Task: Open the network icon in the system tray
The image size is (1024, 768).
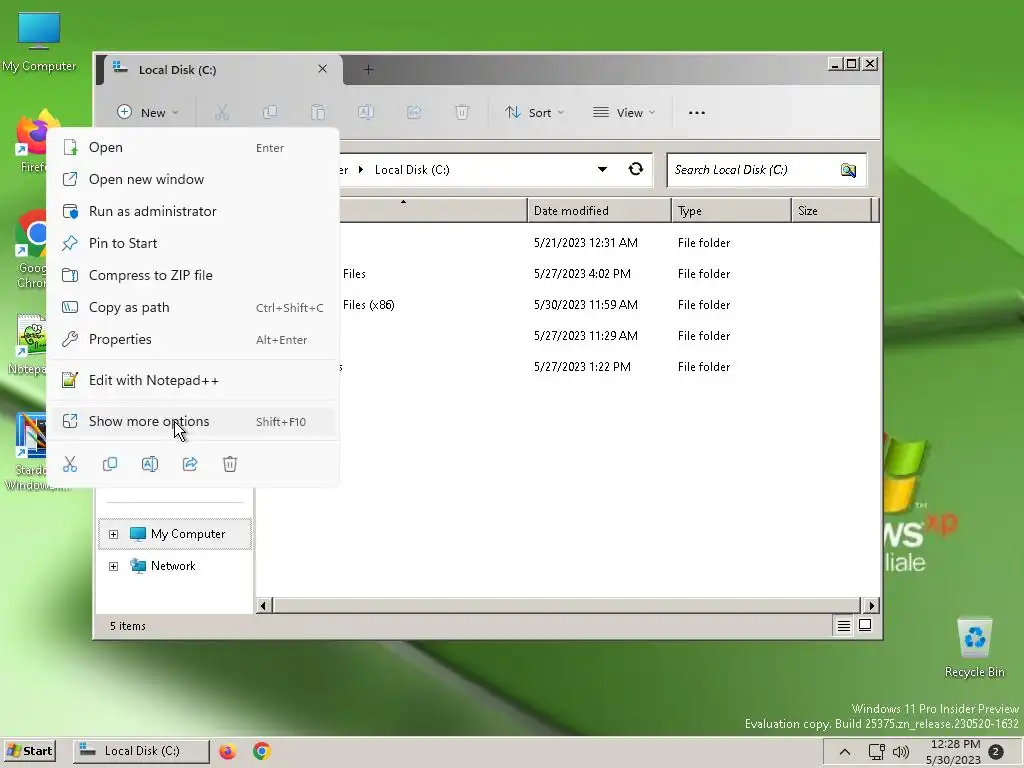Action: pyautogui.click(x=876, y=752)
